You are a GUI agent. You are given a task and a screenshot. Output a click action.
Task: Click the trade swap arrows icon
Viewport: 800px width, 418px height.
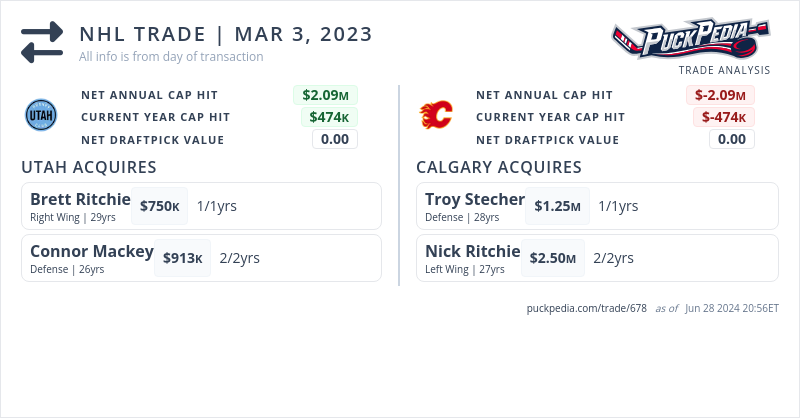point(42,43)
